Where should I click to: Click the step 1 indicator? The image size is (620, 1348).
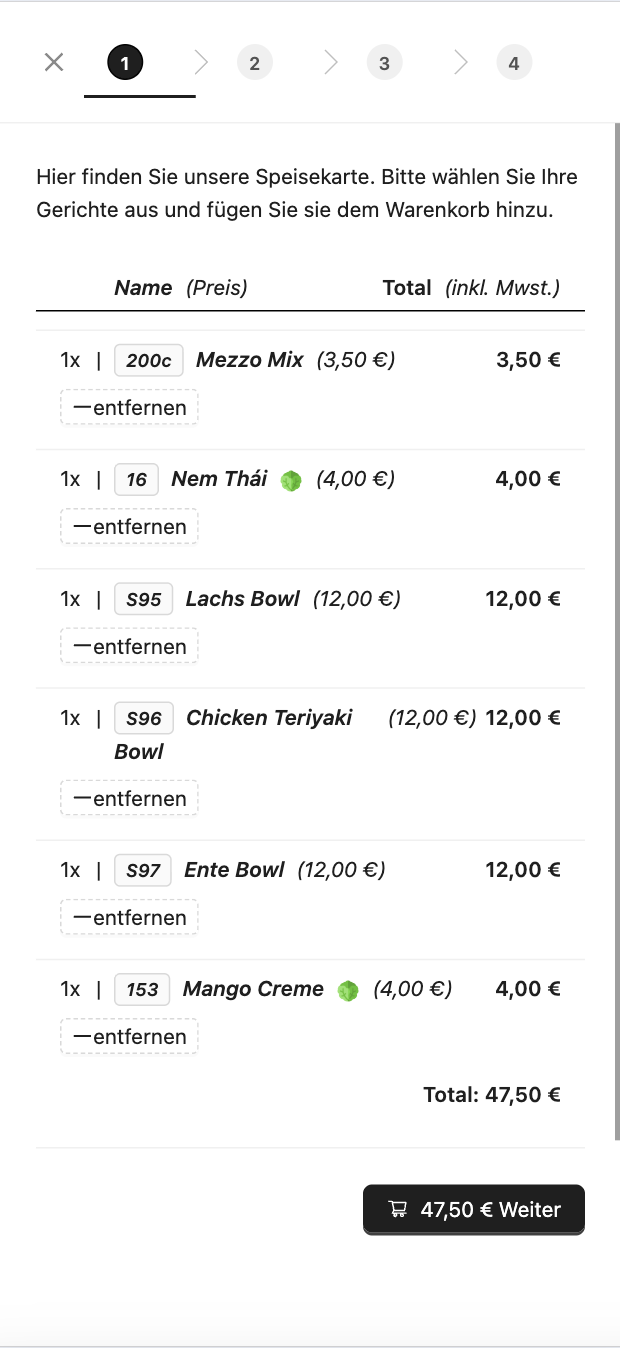pyautogui.click(x=125, y=63)
